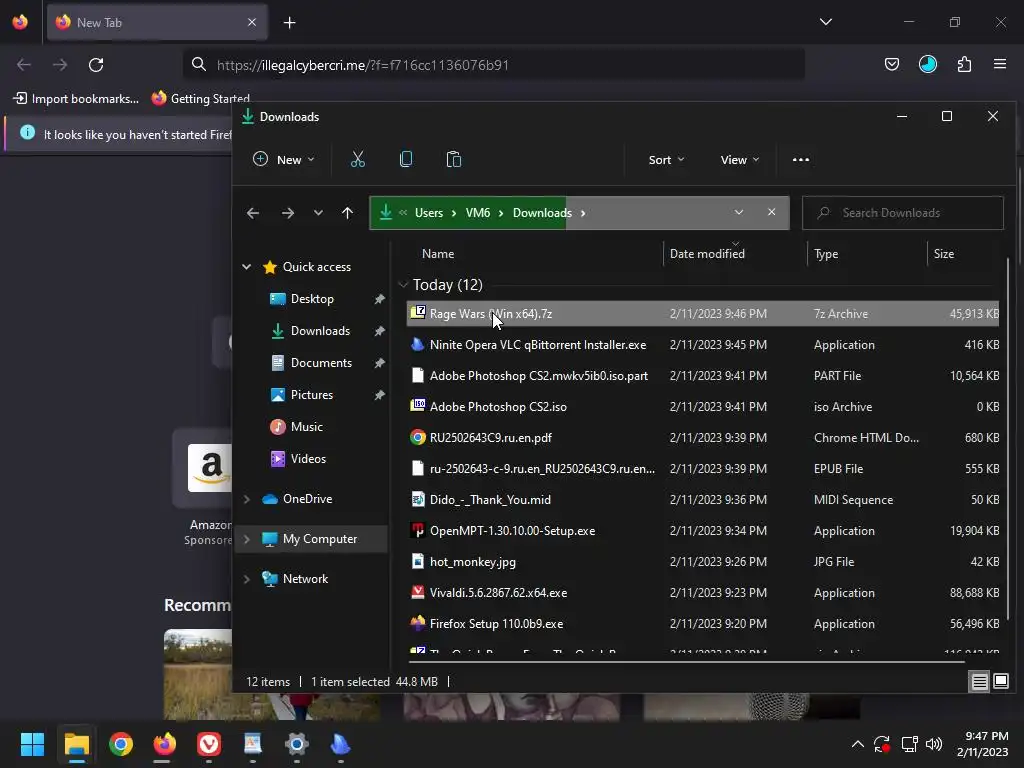Open Getting Started bookmark in Firefox
This screenshot has height=768, width=1024.
[x=200, y=99]
